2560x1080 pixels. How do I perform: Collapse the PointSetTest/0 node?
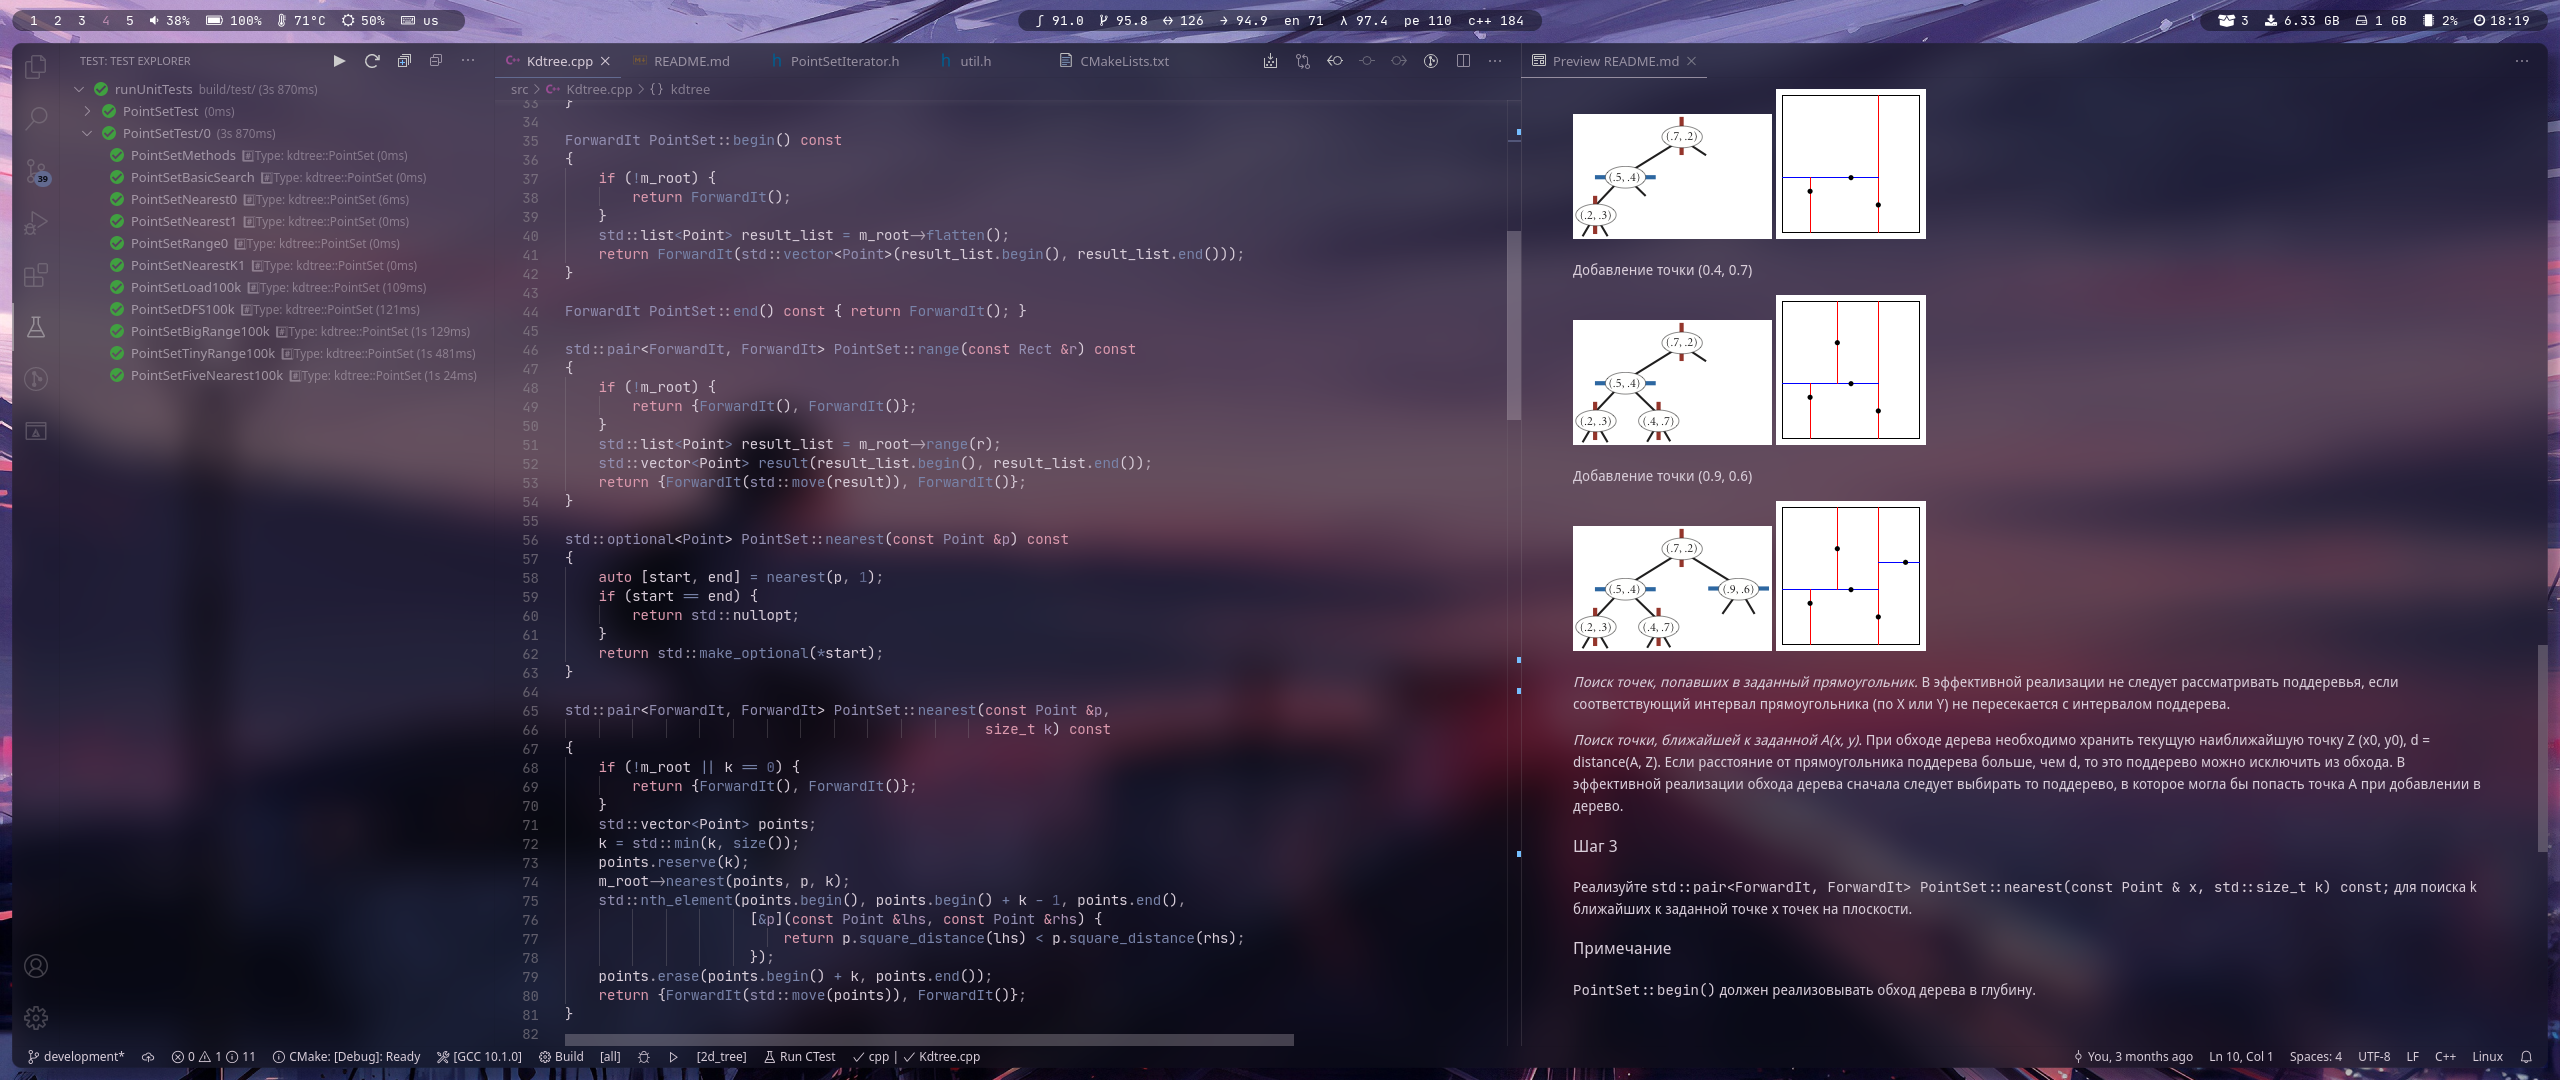coord(87,133)
